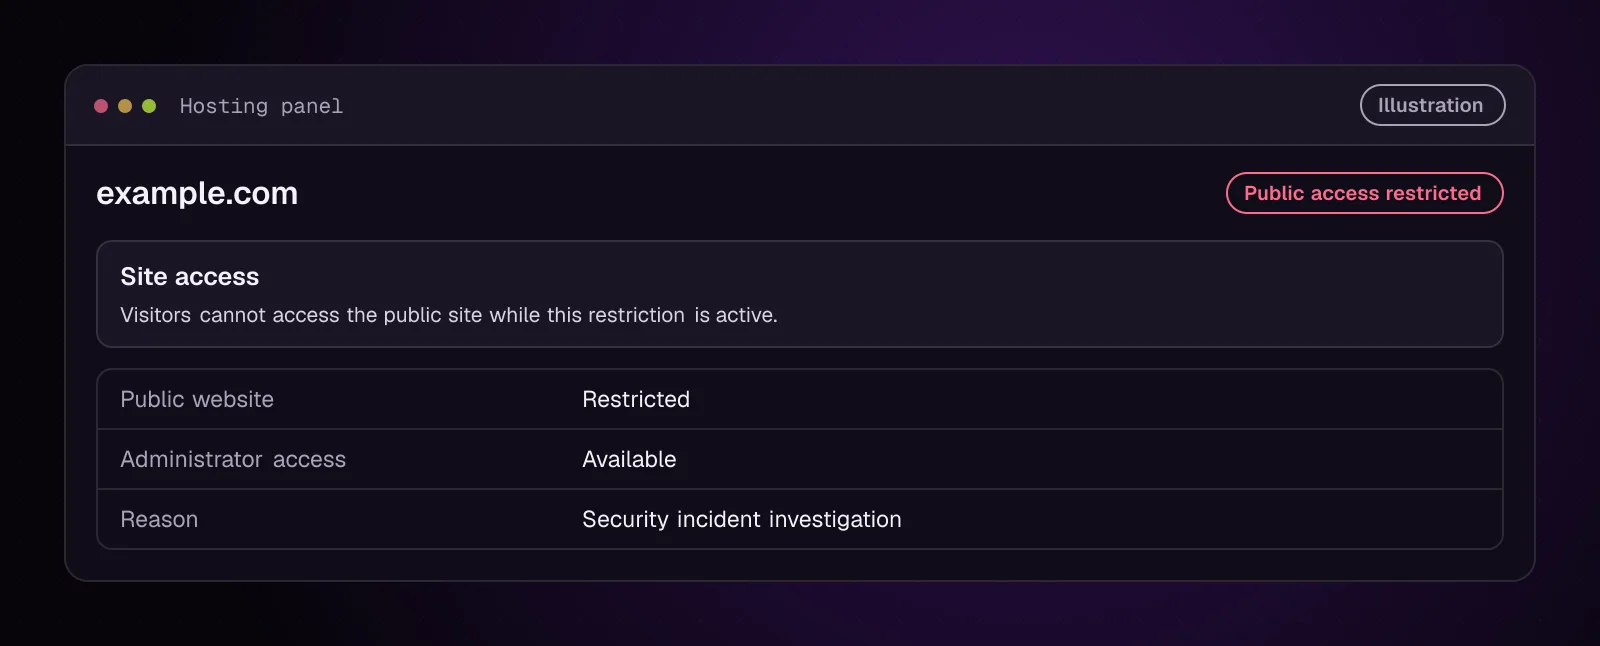Click the Illustration badge
The height and width of the screenshot is (646, 1600).
click(1432, 105)
